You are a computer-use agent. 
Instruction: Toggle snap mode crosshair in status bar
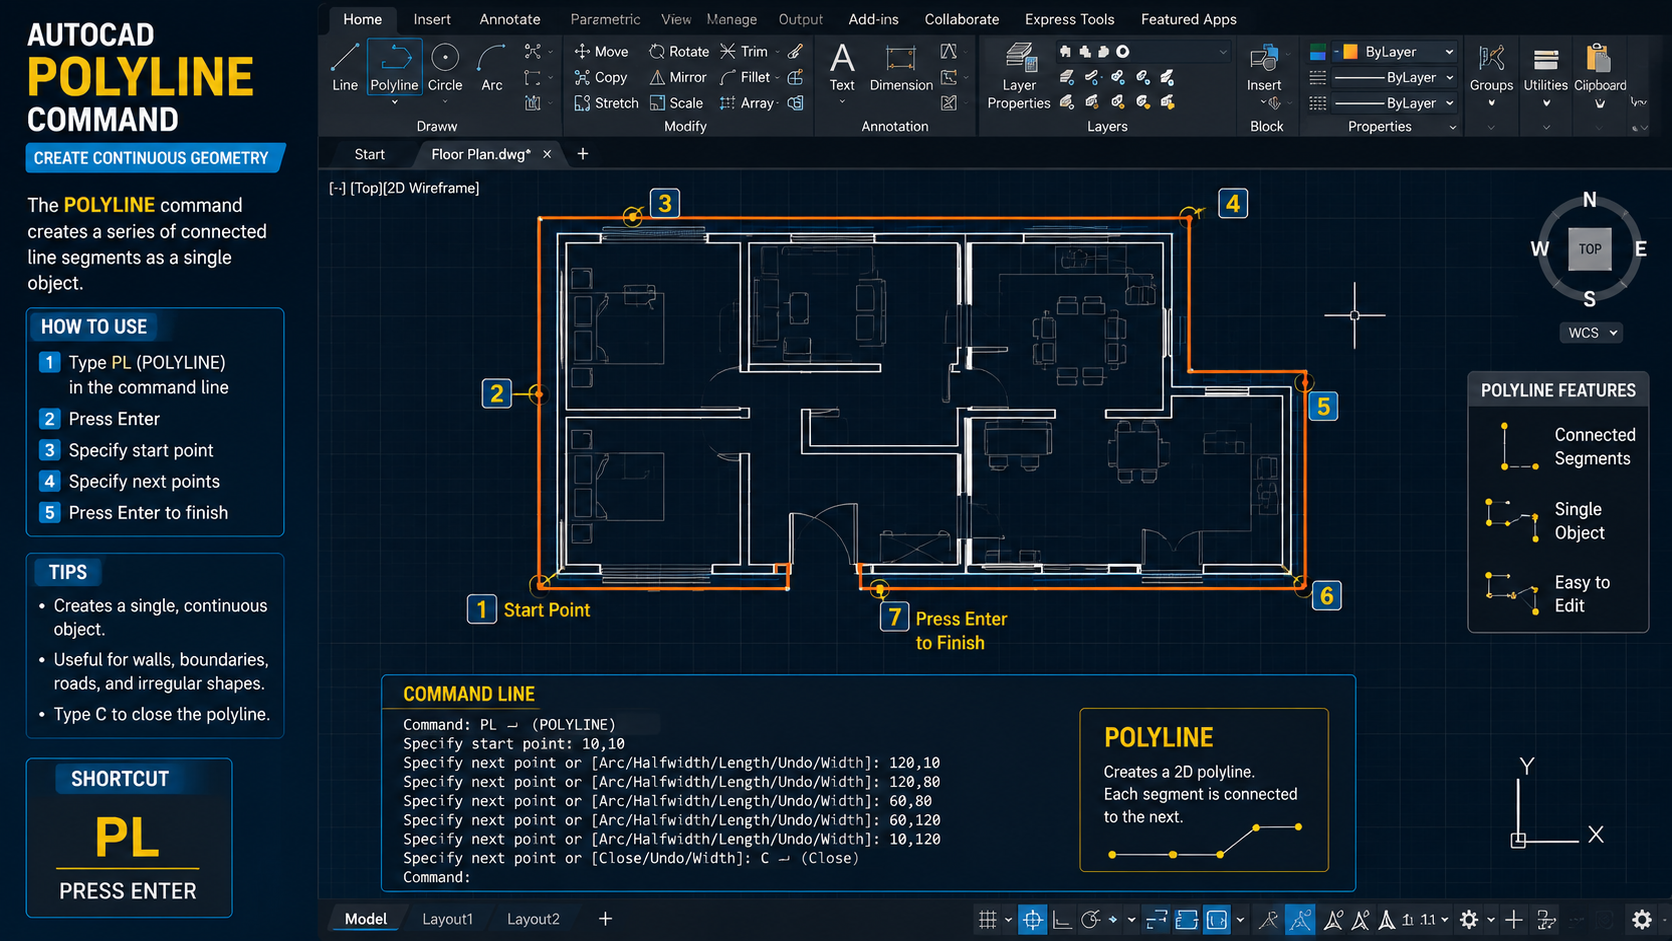point(1033,919)
